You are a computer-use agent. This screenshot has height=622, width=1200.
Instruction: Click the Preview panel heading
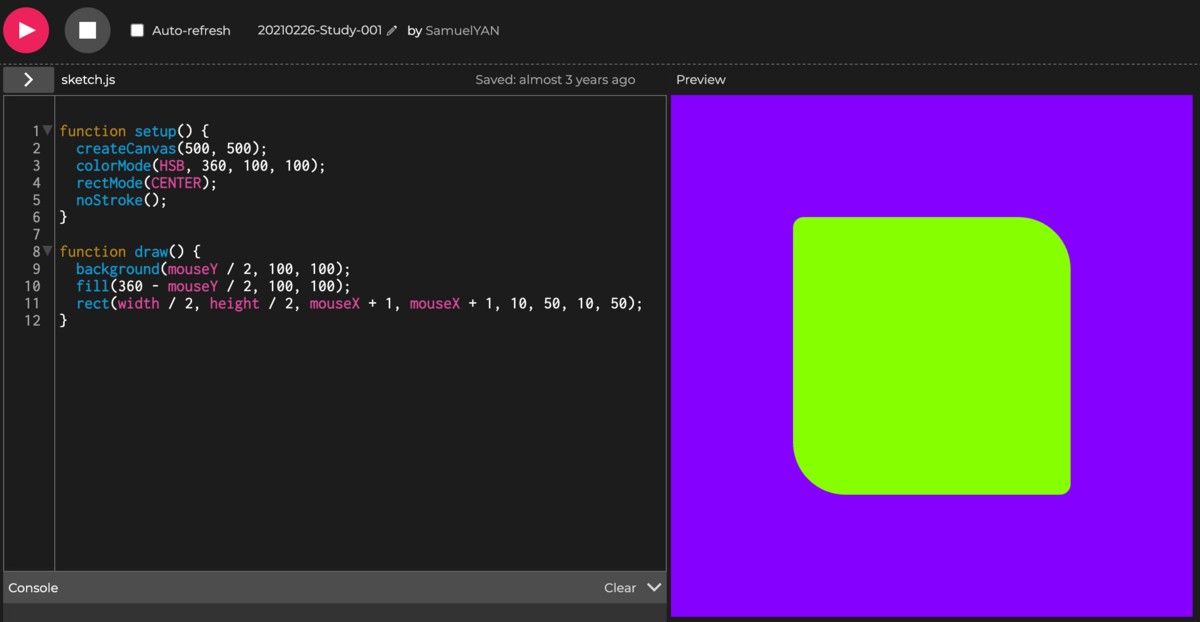coord(701,79)
